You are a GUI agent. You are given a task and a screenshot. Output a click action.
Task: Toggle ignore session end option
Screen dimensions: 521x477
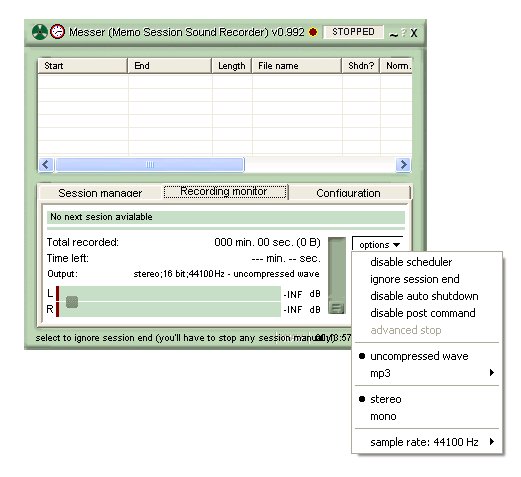427,279
